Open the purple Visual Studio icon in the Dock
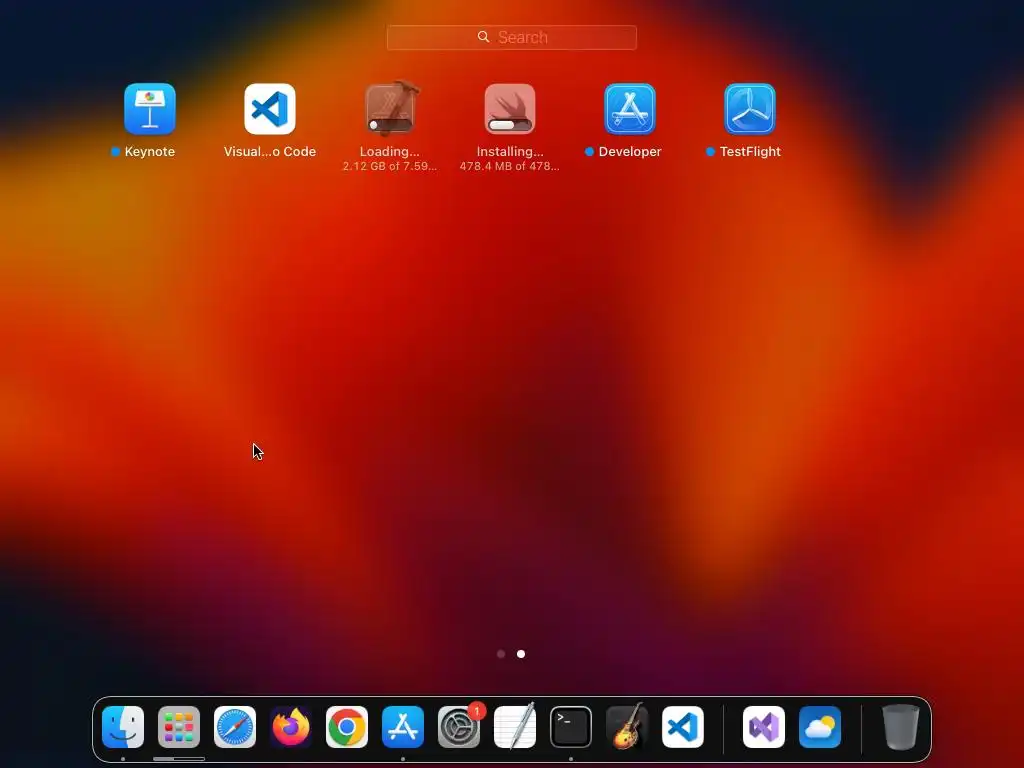This screenshot has height=768, width=1024. 764,727
